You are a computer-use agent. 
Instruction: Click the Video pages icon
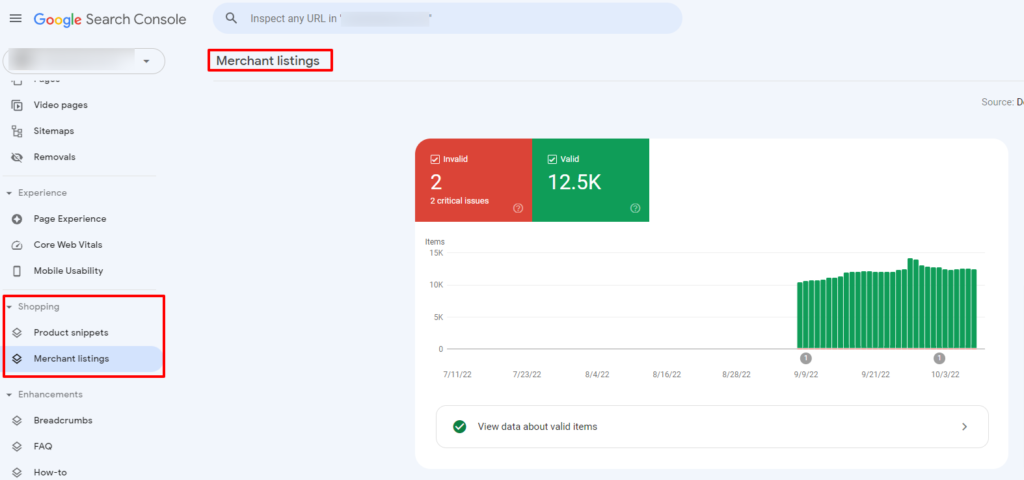click(18, 105)
